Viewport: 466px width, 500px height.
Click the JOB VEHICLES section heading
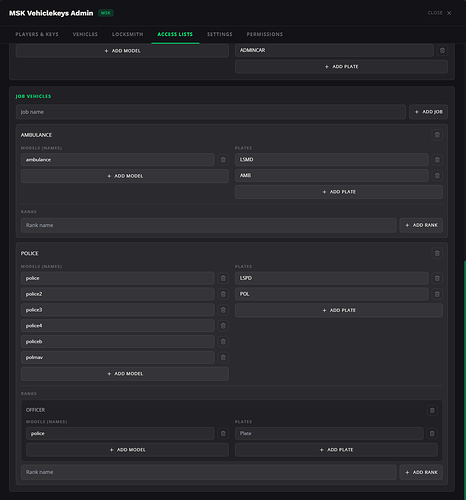(33, 96)
